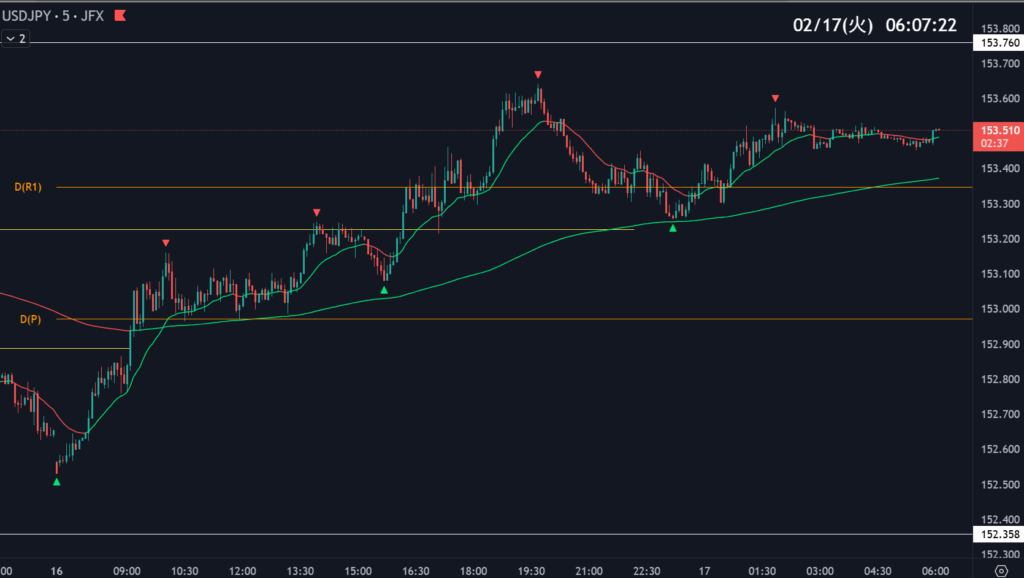Screen dimensions: 1024x578
Task: Click the red 153.510 current price label
Action: tap(1000, 130)
